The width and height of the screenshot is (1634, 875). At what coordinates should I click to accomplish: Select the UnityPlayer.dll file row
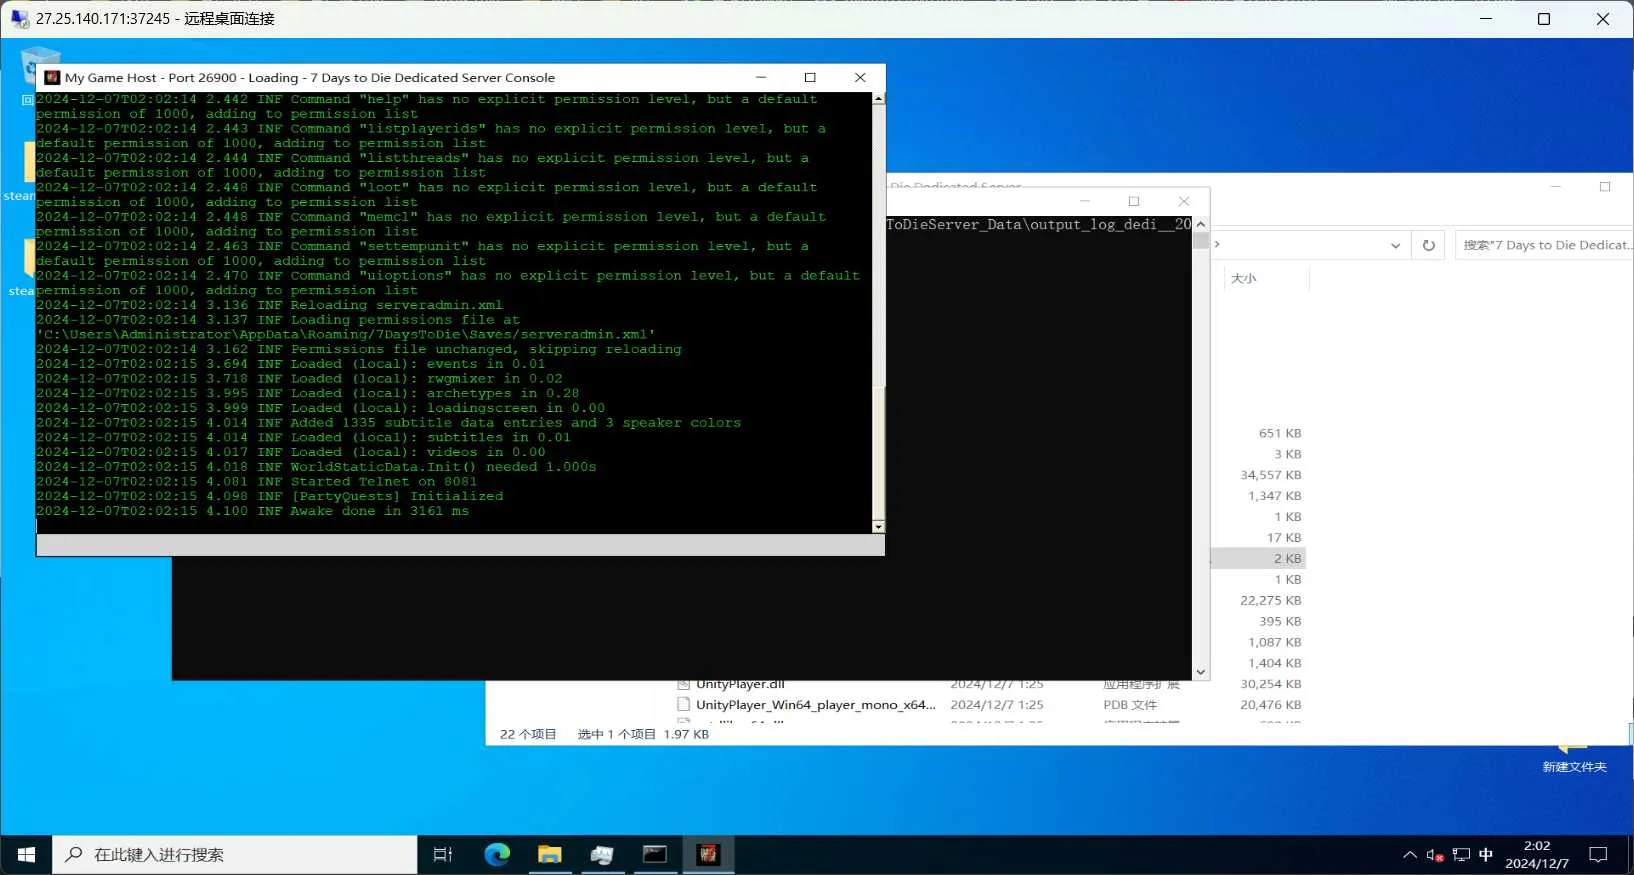coord(740,685)
